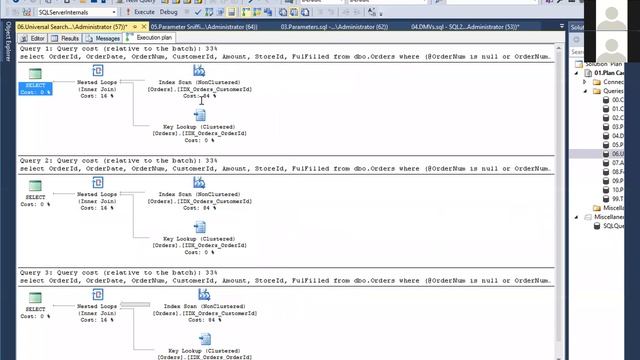This screenshot has width=640, height=360.
Task: Select Index Scan operator in Query 3
Action: (205, 306)
